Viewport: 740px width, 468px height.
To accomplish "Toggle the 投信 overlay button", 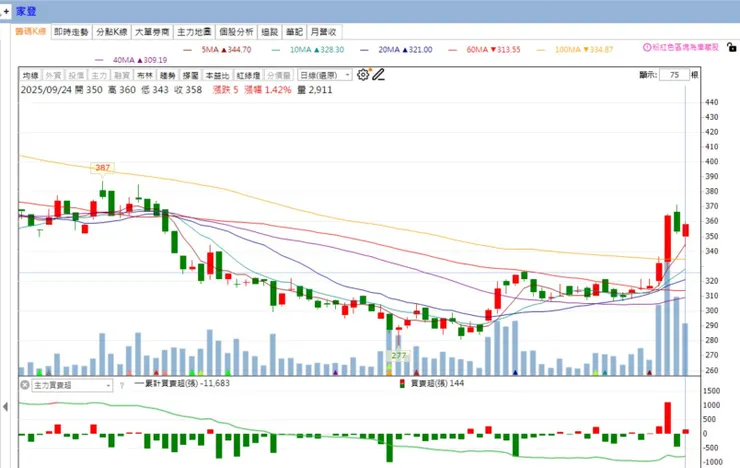I will click(x=76, y=75).
